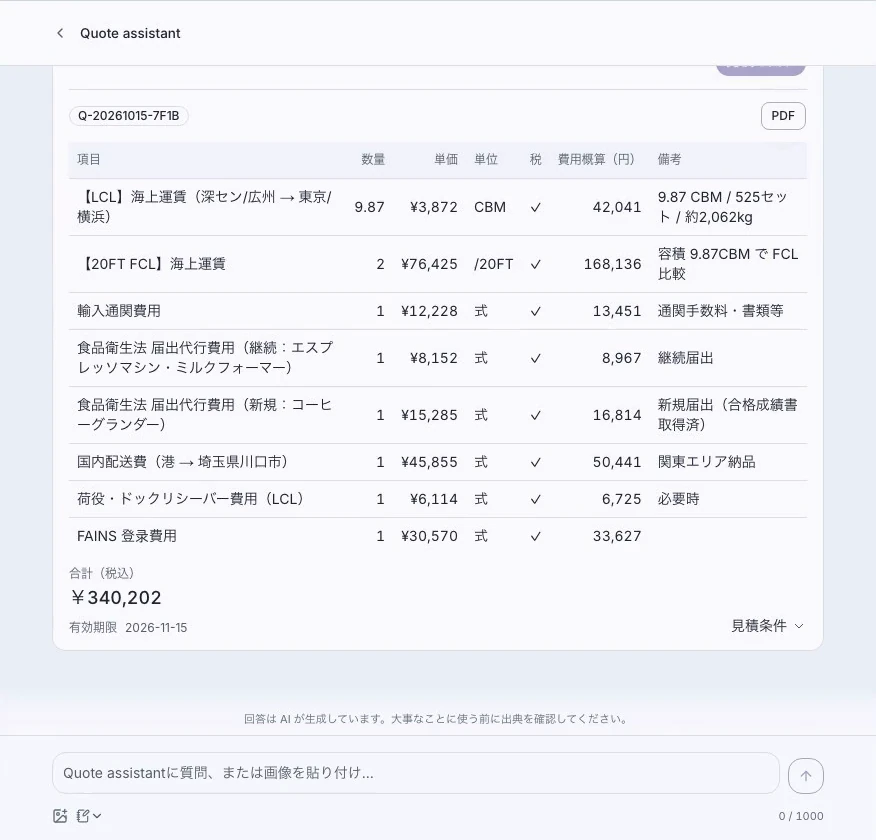
Task: Click the expiry date 2026-11-15
Action: [x=156, y=628]
